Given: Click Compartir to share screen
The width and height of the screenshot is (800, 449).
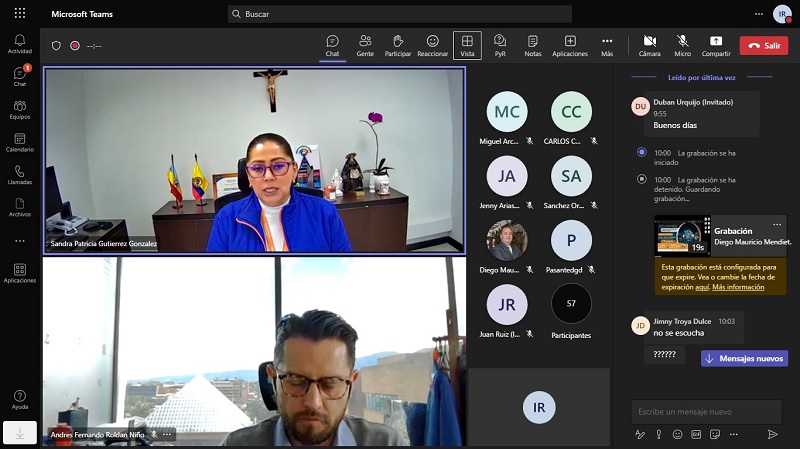Looking at the screenshot, I should click(716, 45).
